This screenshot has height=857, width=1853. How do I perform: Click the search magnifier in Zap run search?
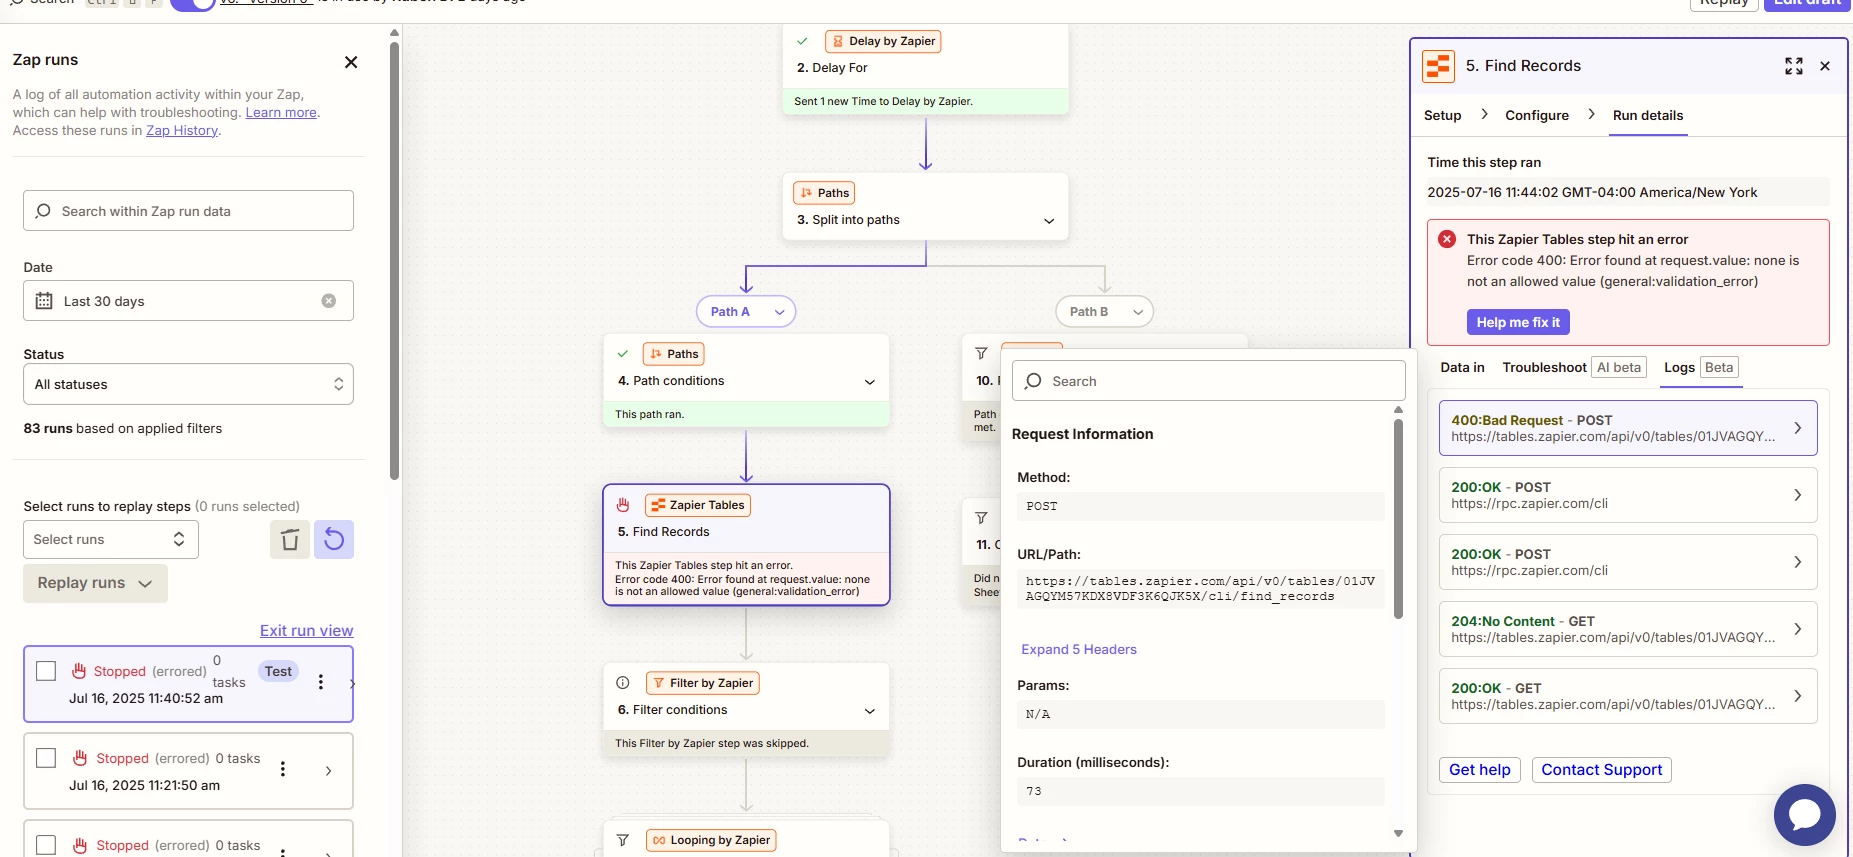43,211
